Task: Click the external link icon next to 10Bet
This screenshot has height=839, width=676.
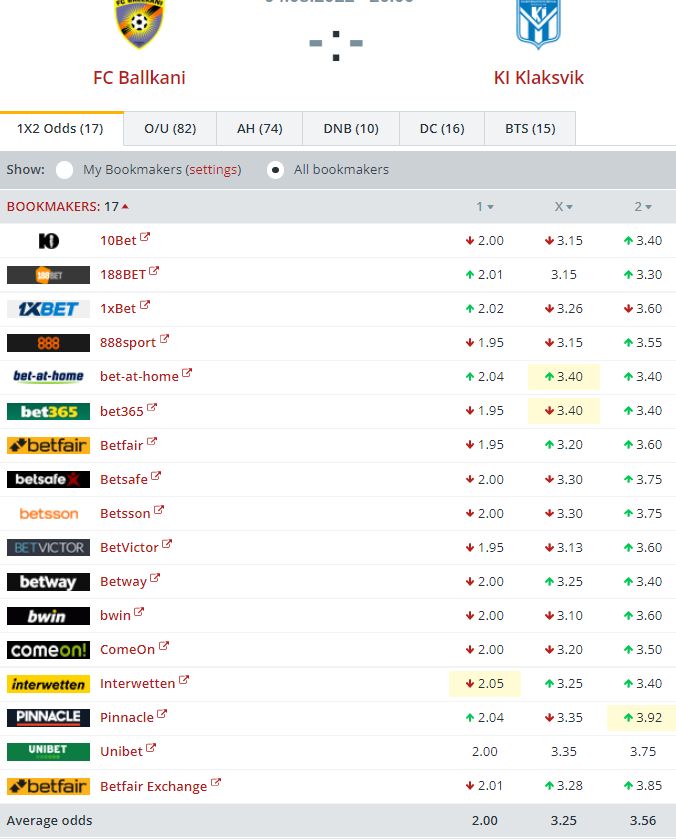Action: pyautogui.click(x=145, y=237)
